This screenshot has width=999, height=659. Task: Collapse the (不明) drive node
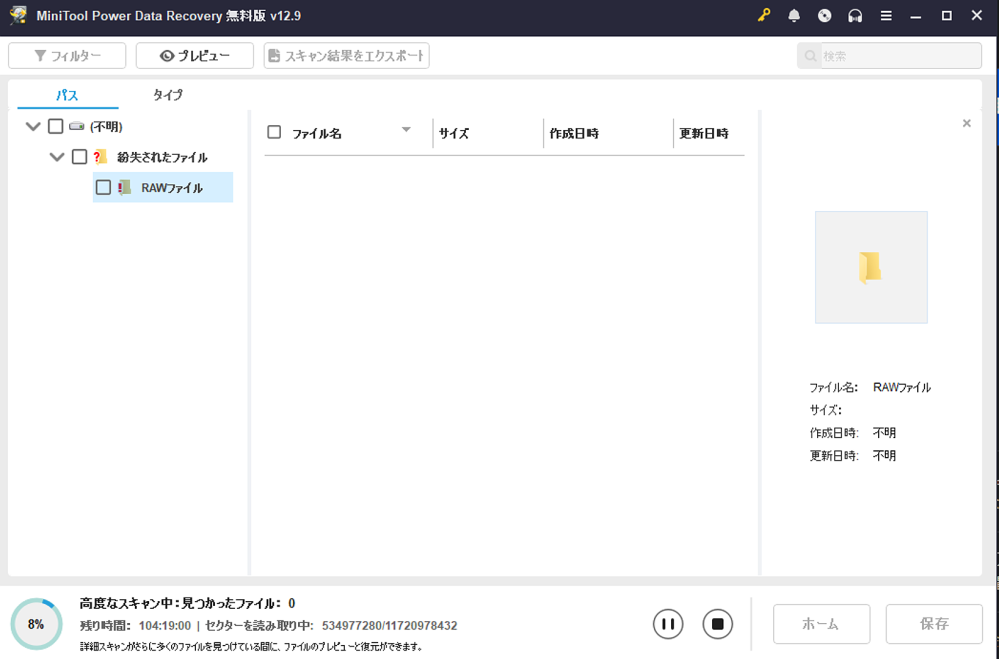[32, 126]
